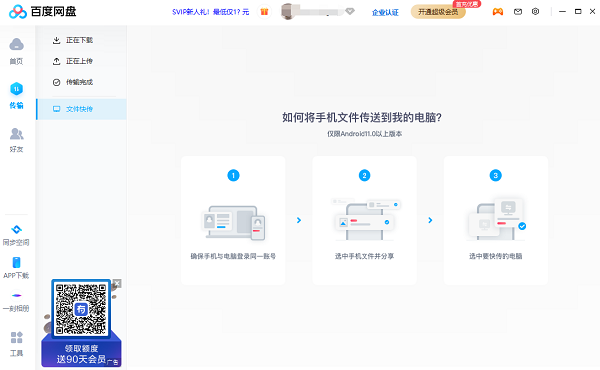Click 开通超级会员 button
This screenshot has height=370, width=600.
point(438,12)
